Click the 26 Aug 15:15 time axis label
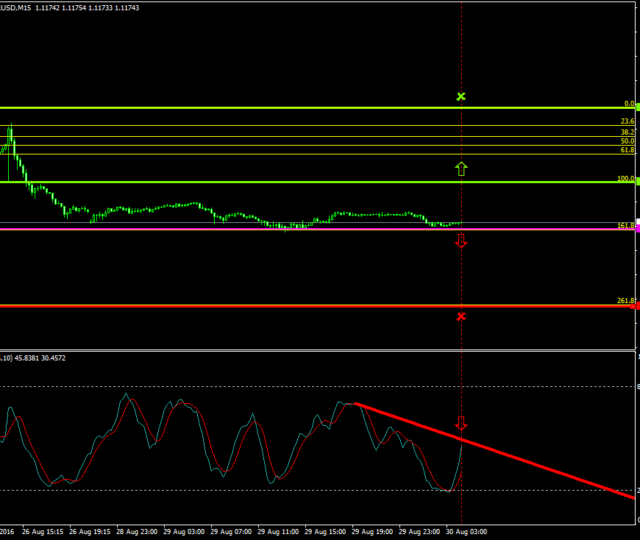The width and height of the screenshot is (640, 540). 43,532
